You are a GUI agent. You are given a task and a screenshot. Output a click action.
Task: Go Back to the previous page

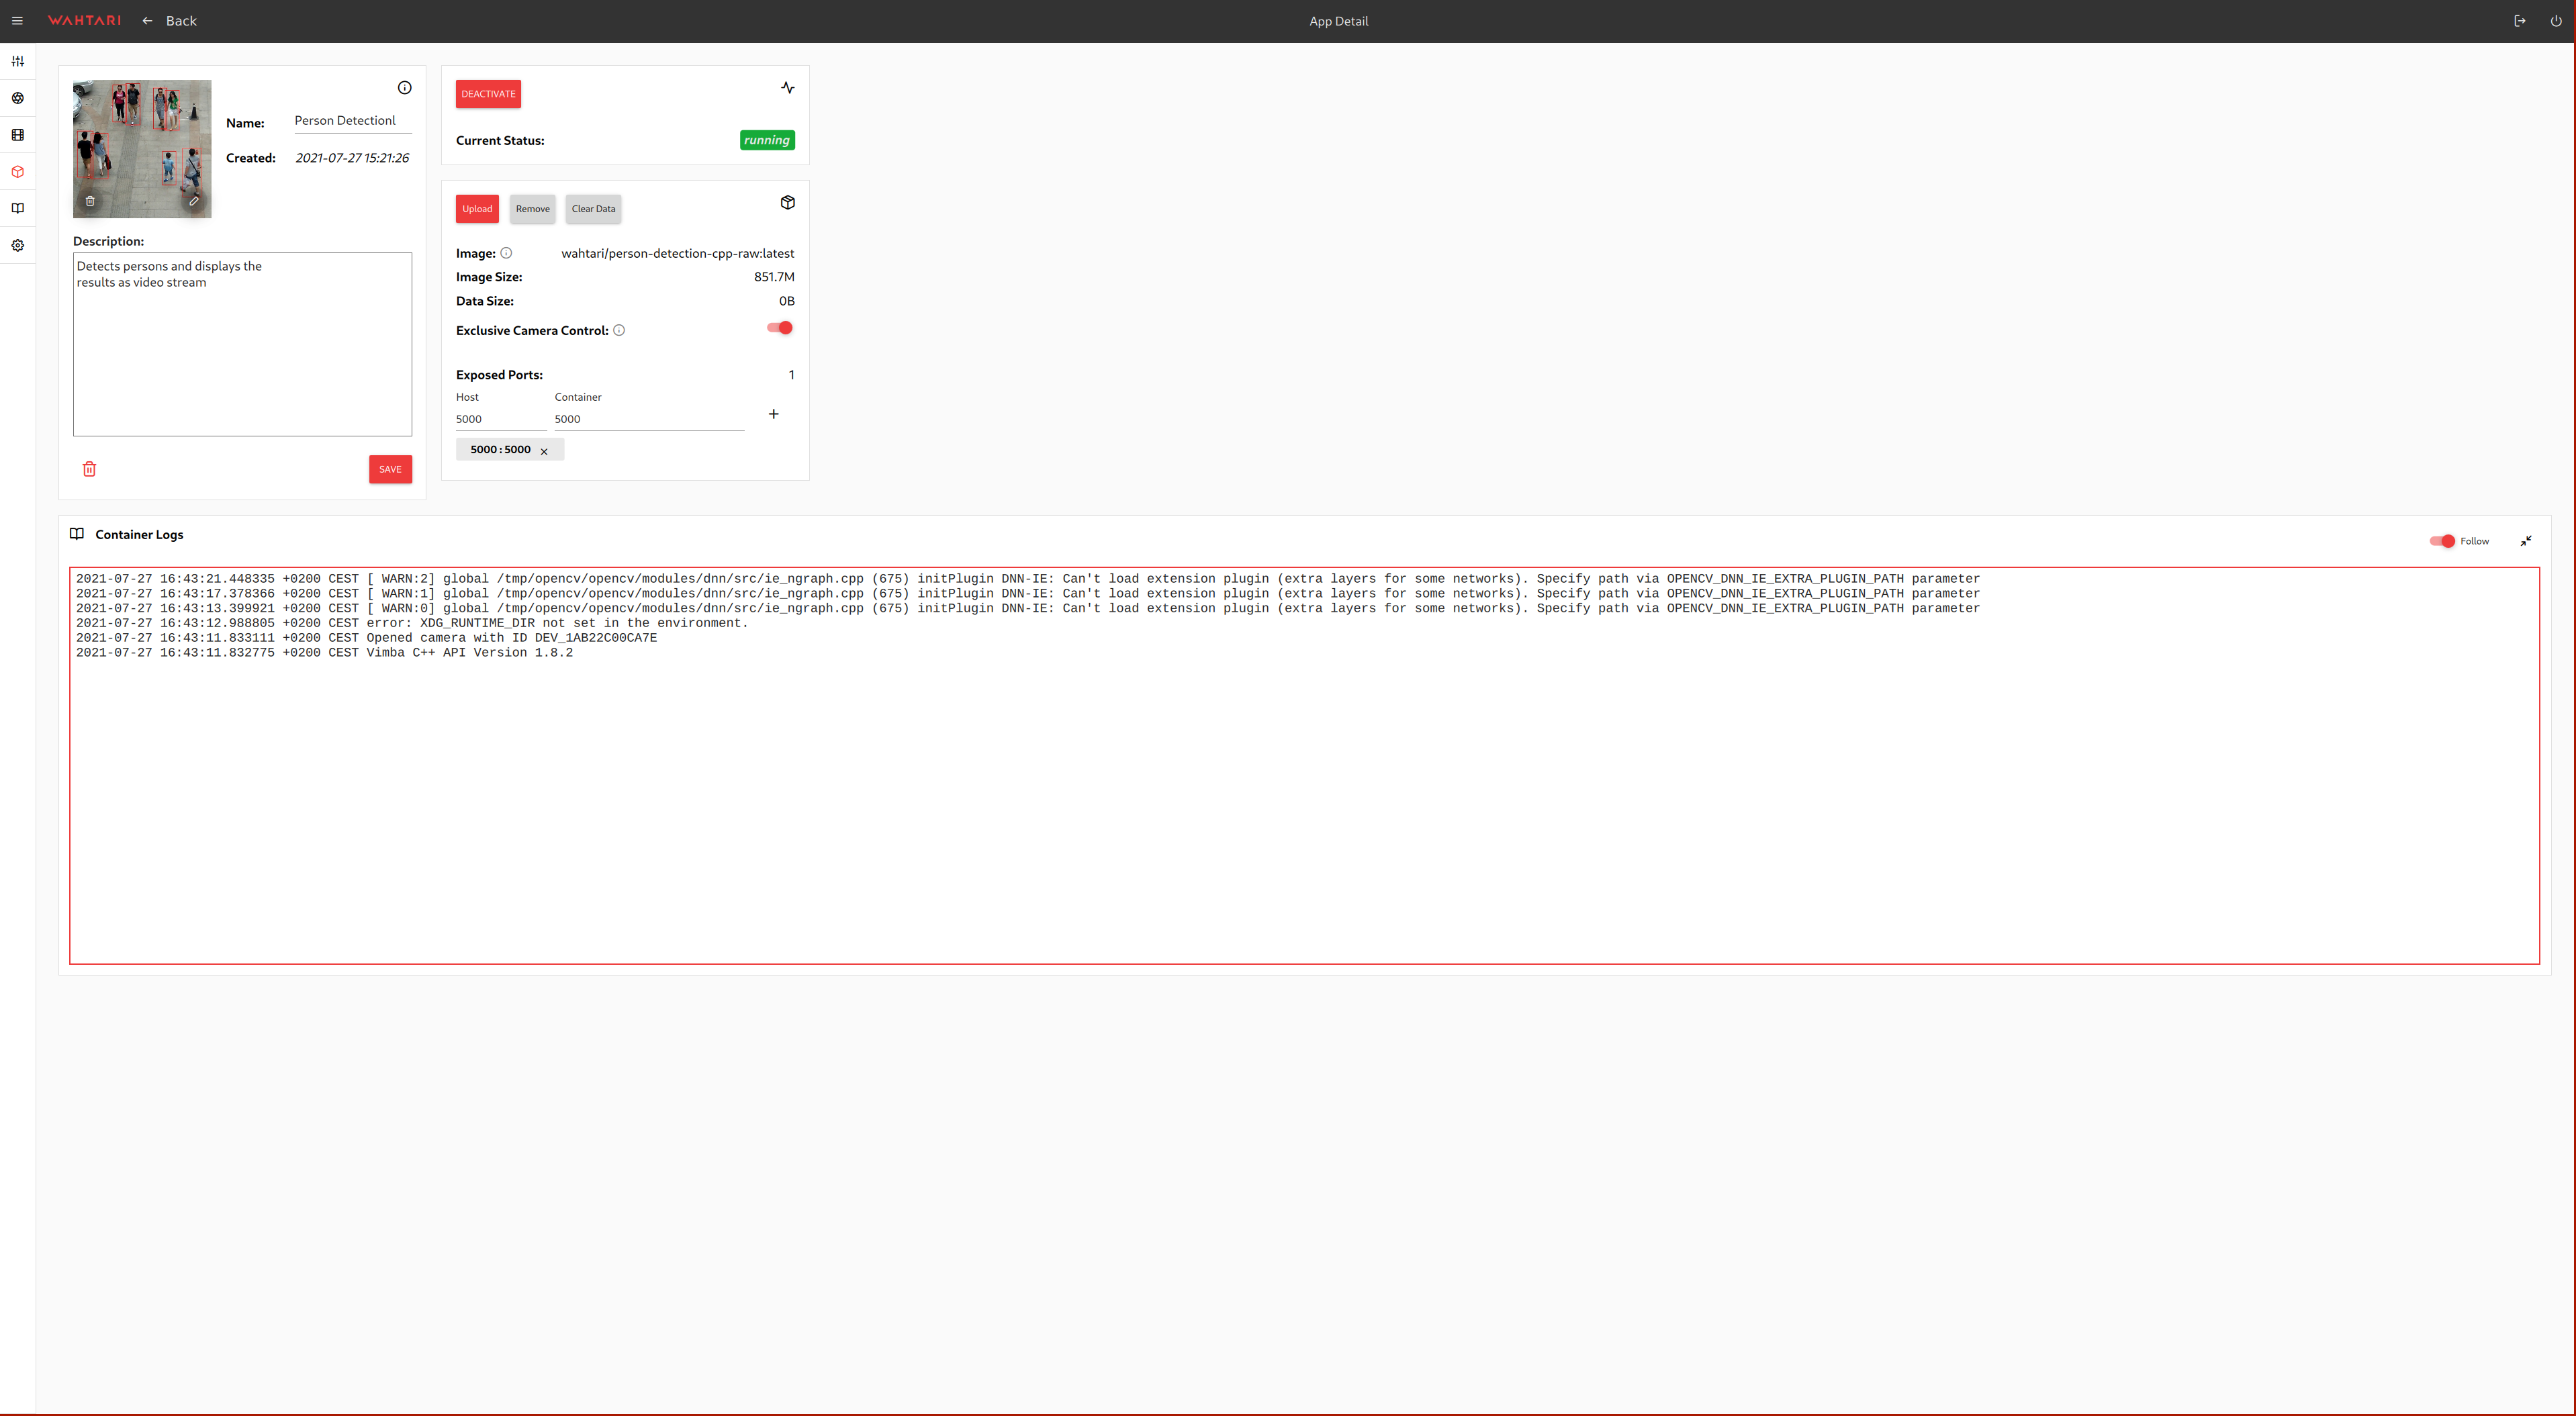169,21
